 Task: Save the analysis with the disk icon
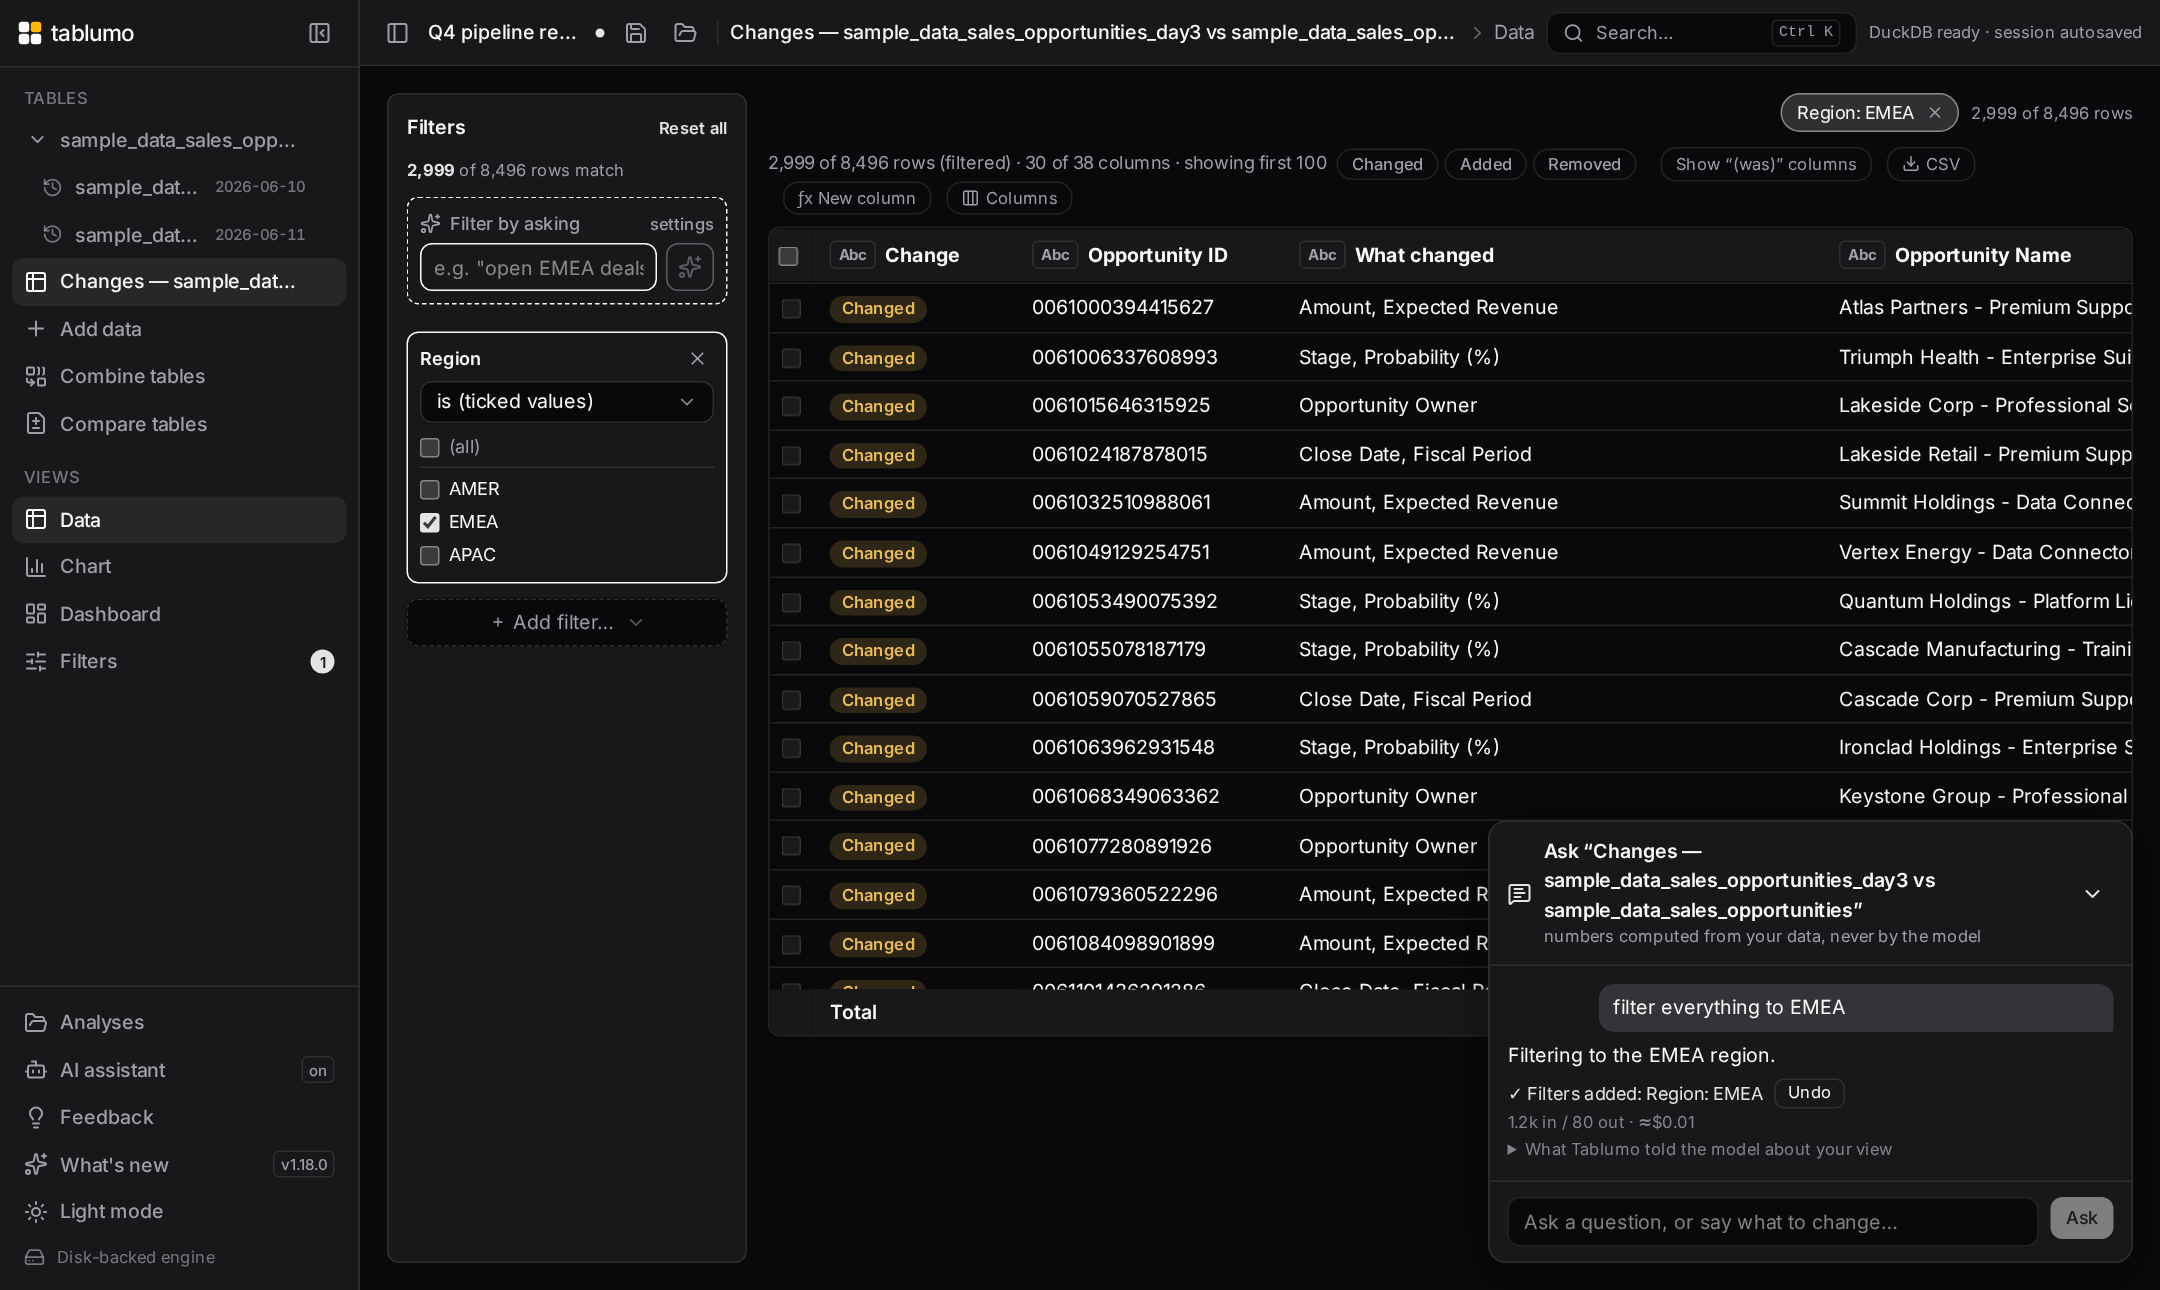click(636, 33)
